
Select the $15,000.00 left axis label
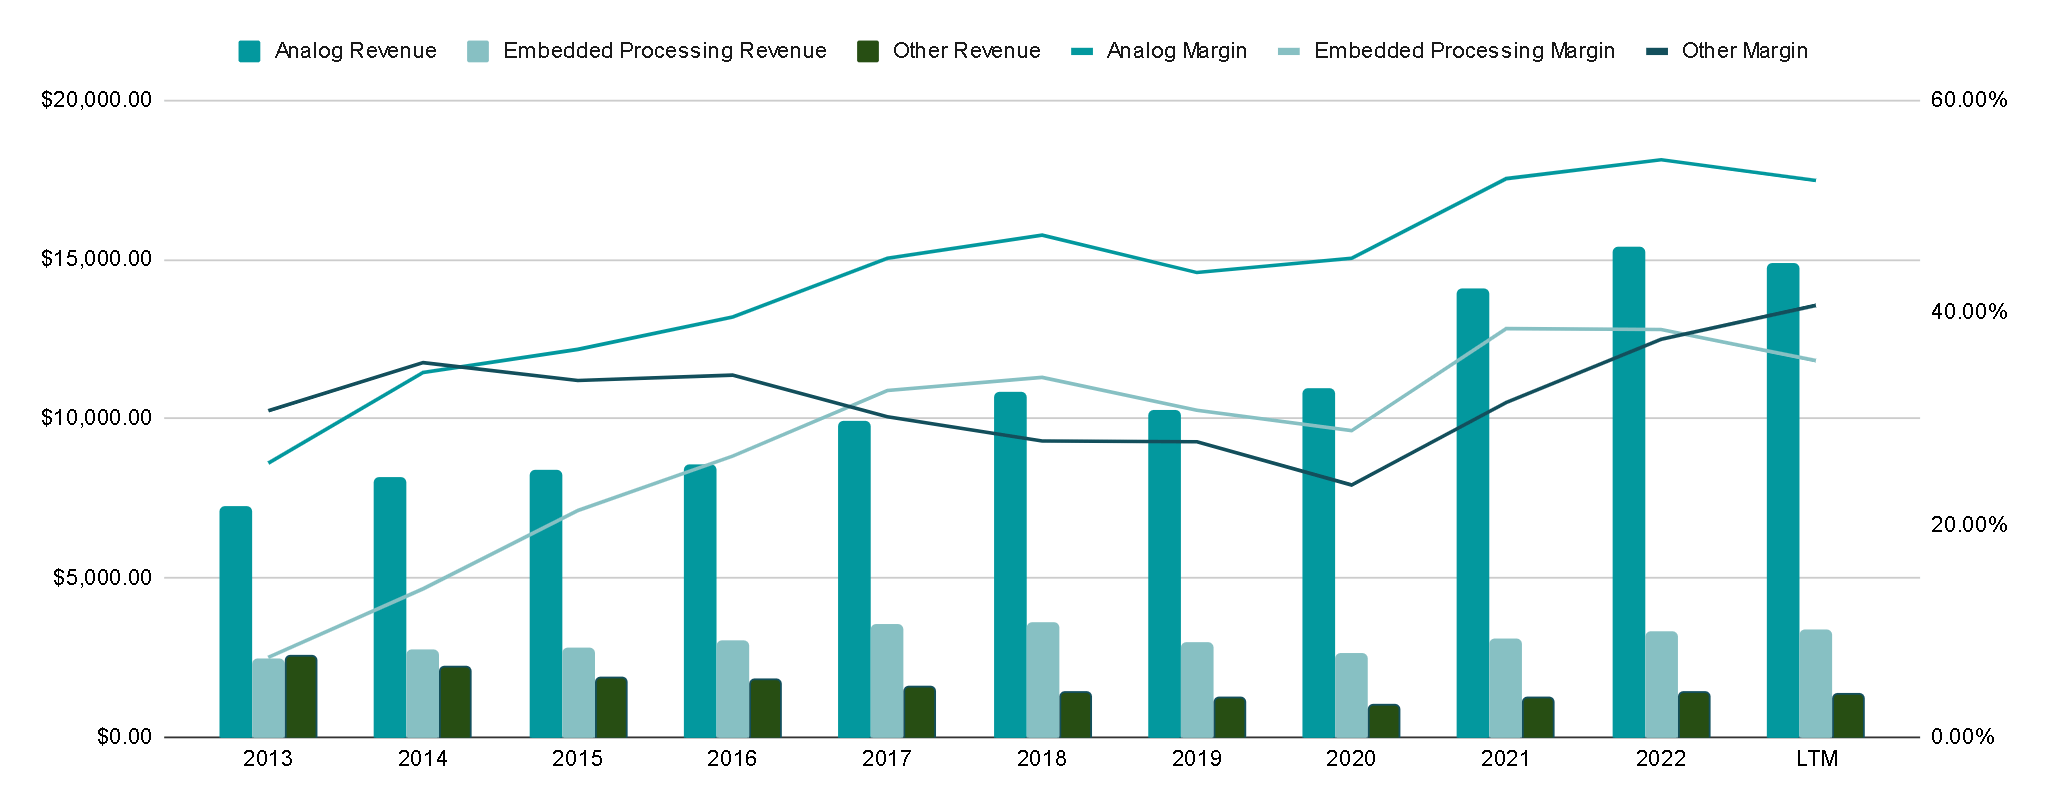click(x=96, y=260)
